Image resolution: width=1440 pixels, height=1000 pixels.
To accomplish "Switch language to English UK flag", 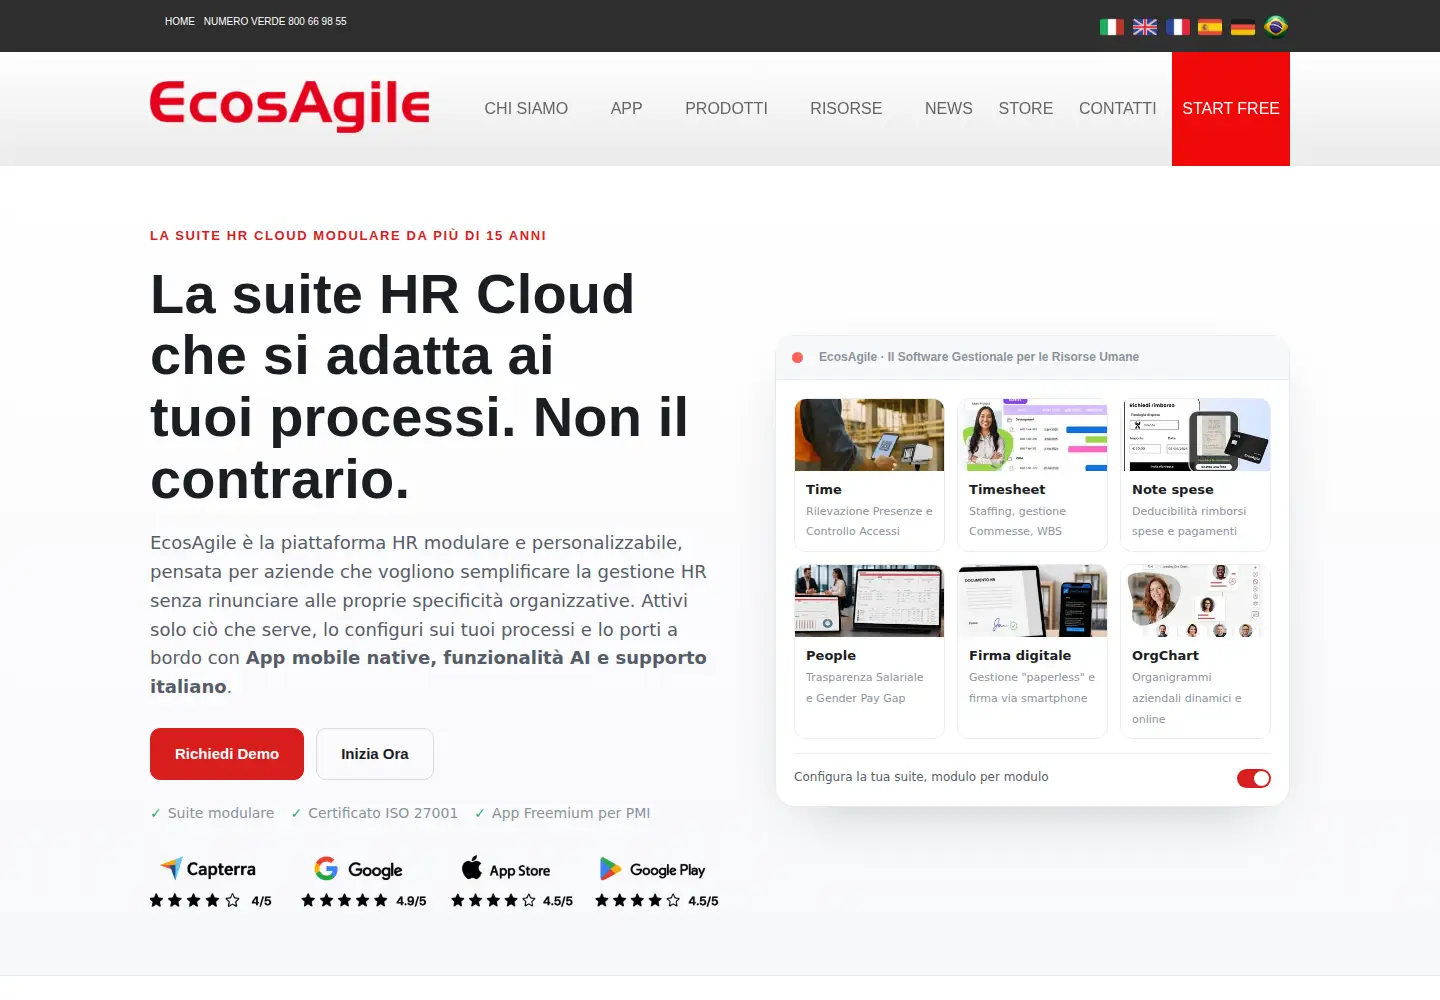I will pyautogui.click(x=1144, y=27).
